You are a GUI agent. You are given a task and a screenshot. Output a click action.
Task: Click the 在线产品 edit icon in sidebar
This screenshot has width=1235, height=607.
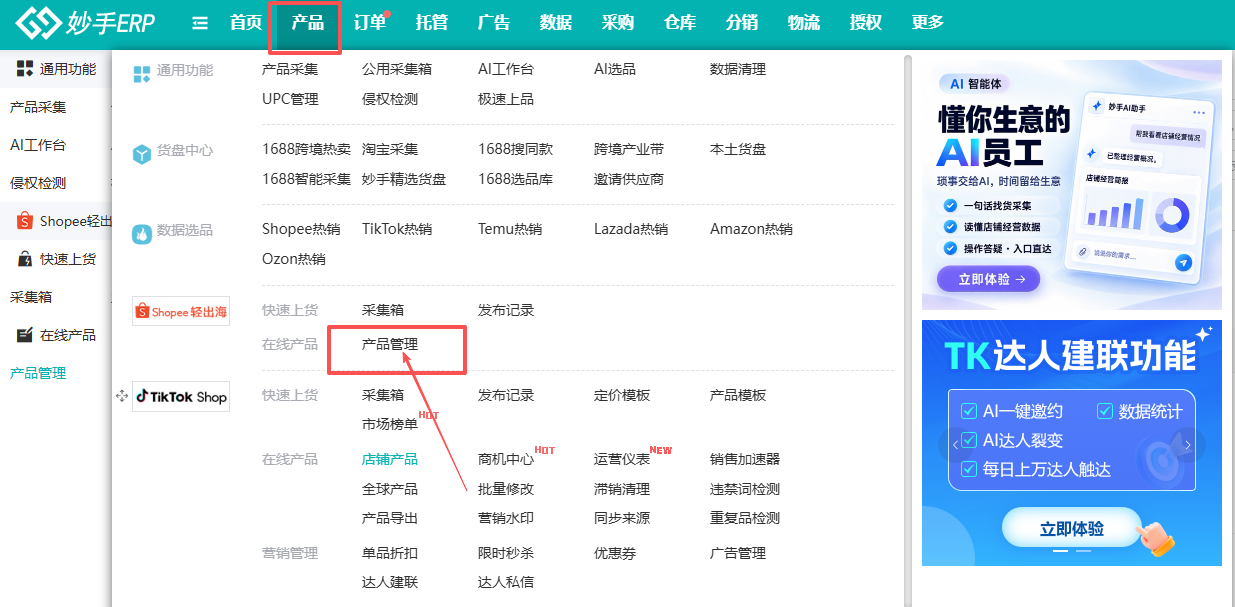pyautogui.click(x=25, y=335)
